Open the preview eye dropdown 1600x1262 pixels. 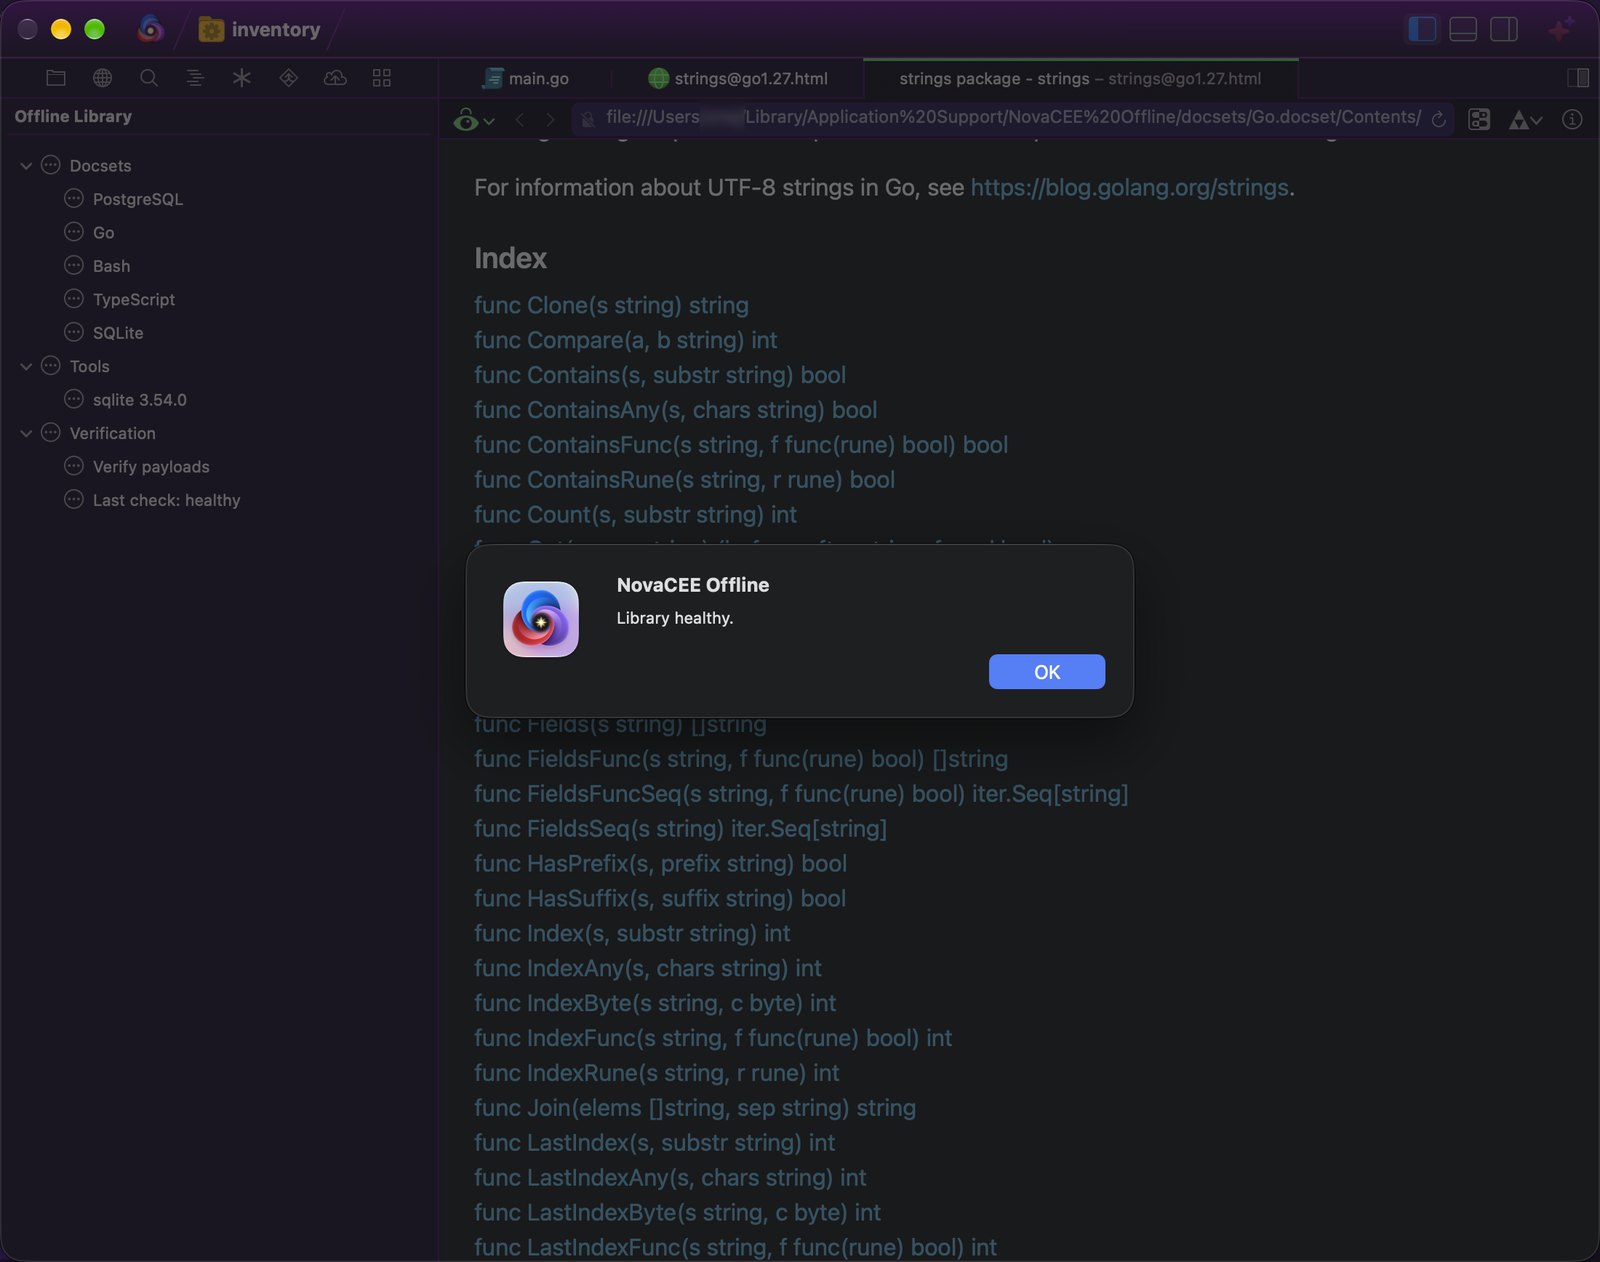point(474,120)
